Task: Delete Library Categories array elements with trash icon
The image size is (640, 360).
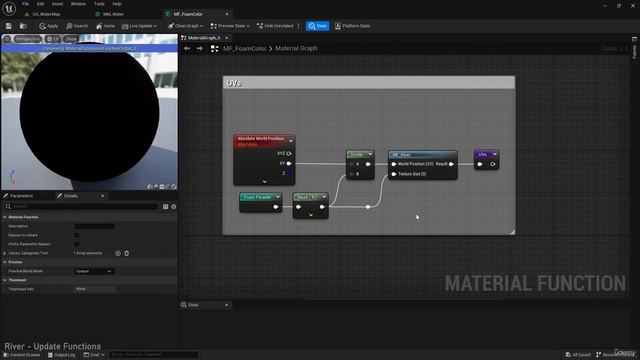Action: tap(127, 253)
